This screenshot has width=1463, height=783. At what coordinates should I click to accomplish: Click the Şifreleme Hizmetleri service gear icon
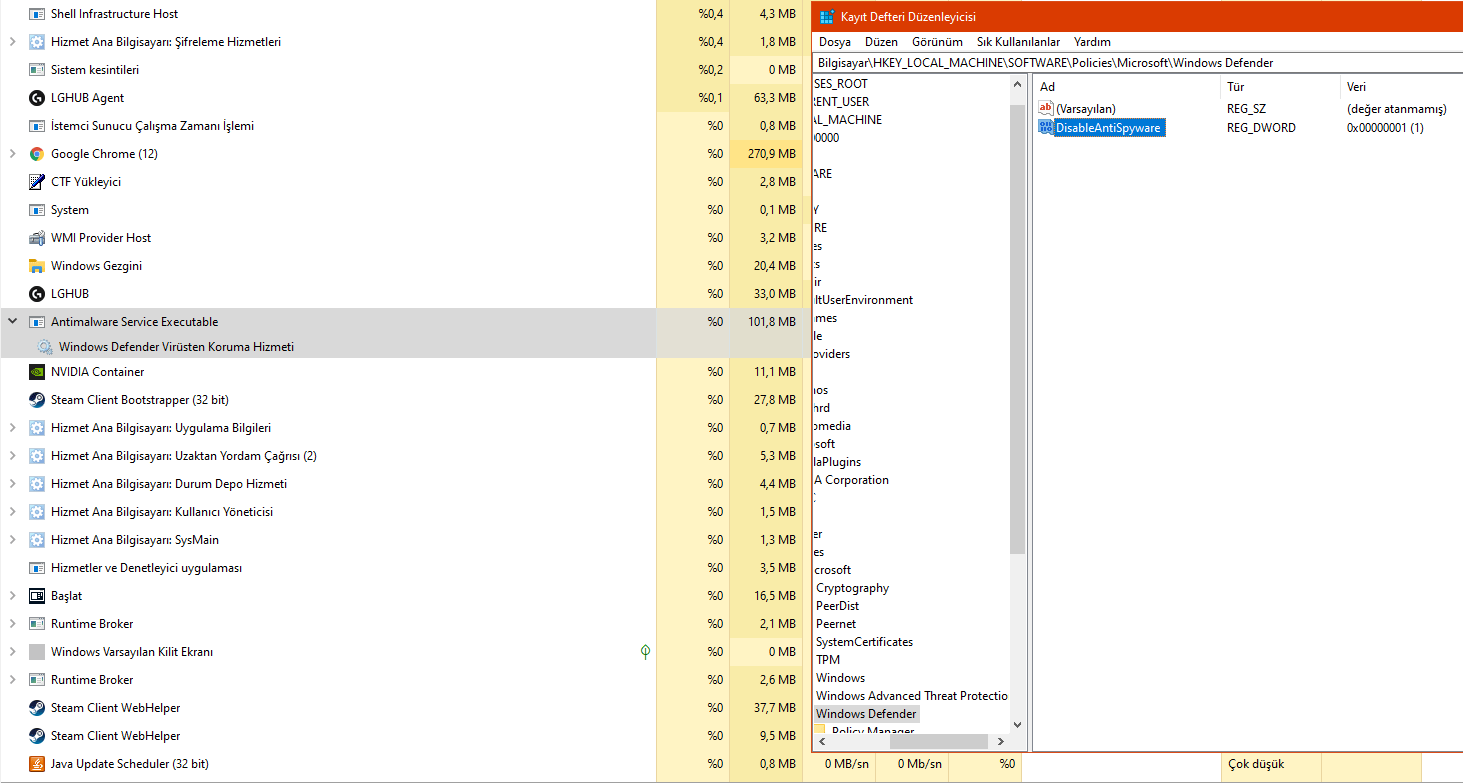pyautogui.click(x=37, y=42)
